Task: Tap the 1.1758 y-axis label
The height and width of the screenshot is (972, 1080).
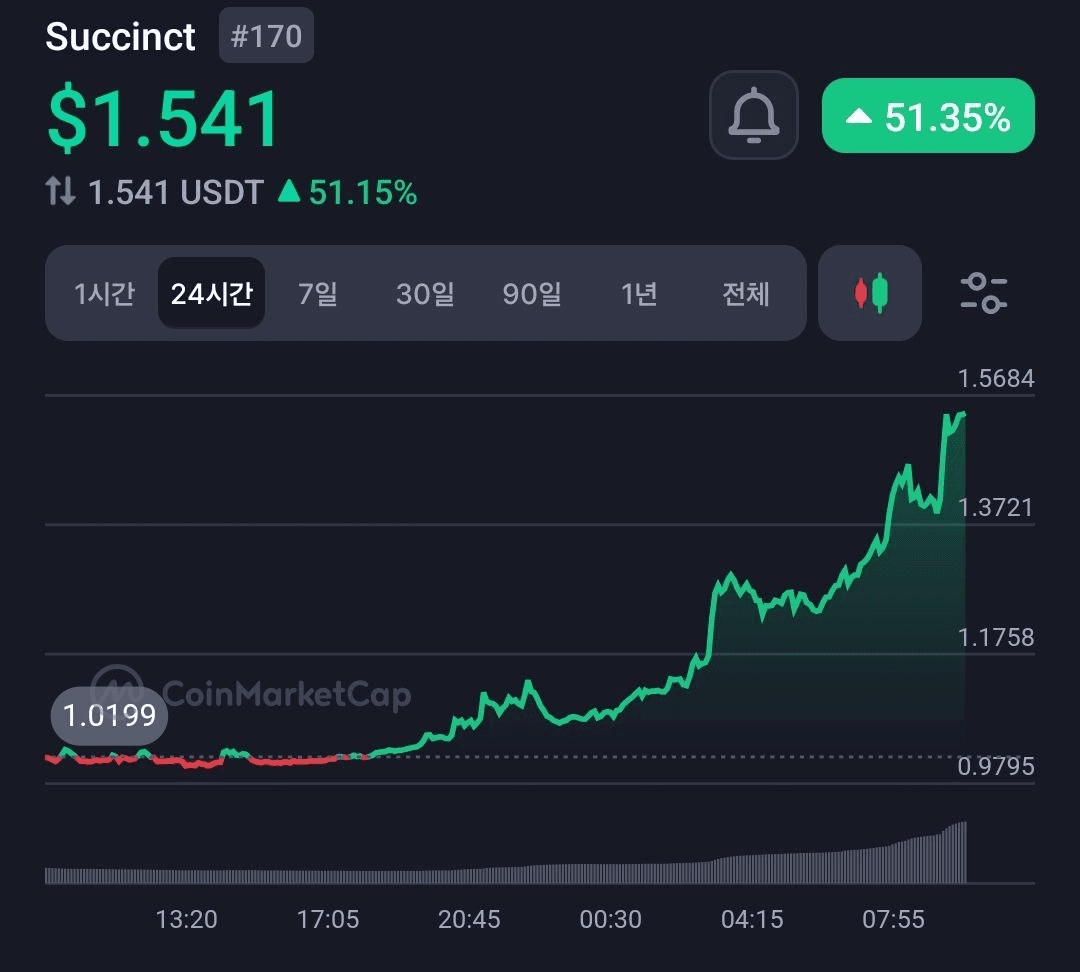Action: coord(996,637)
